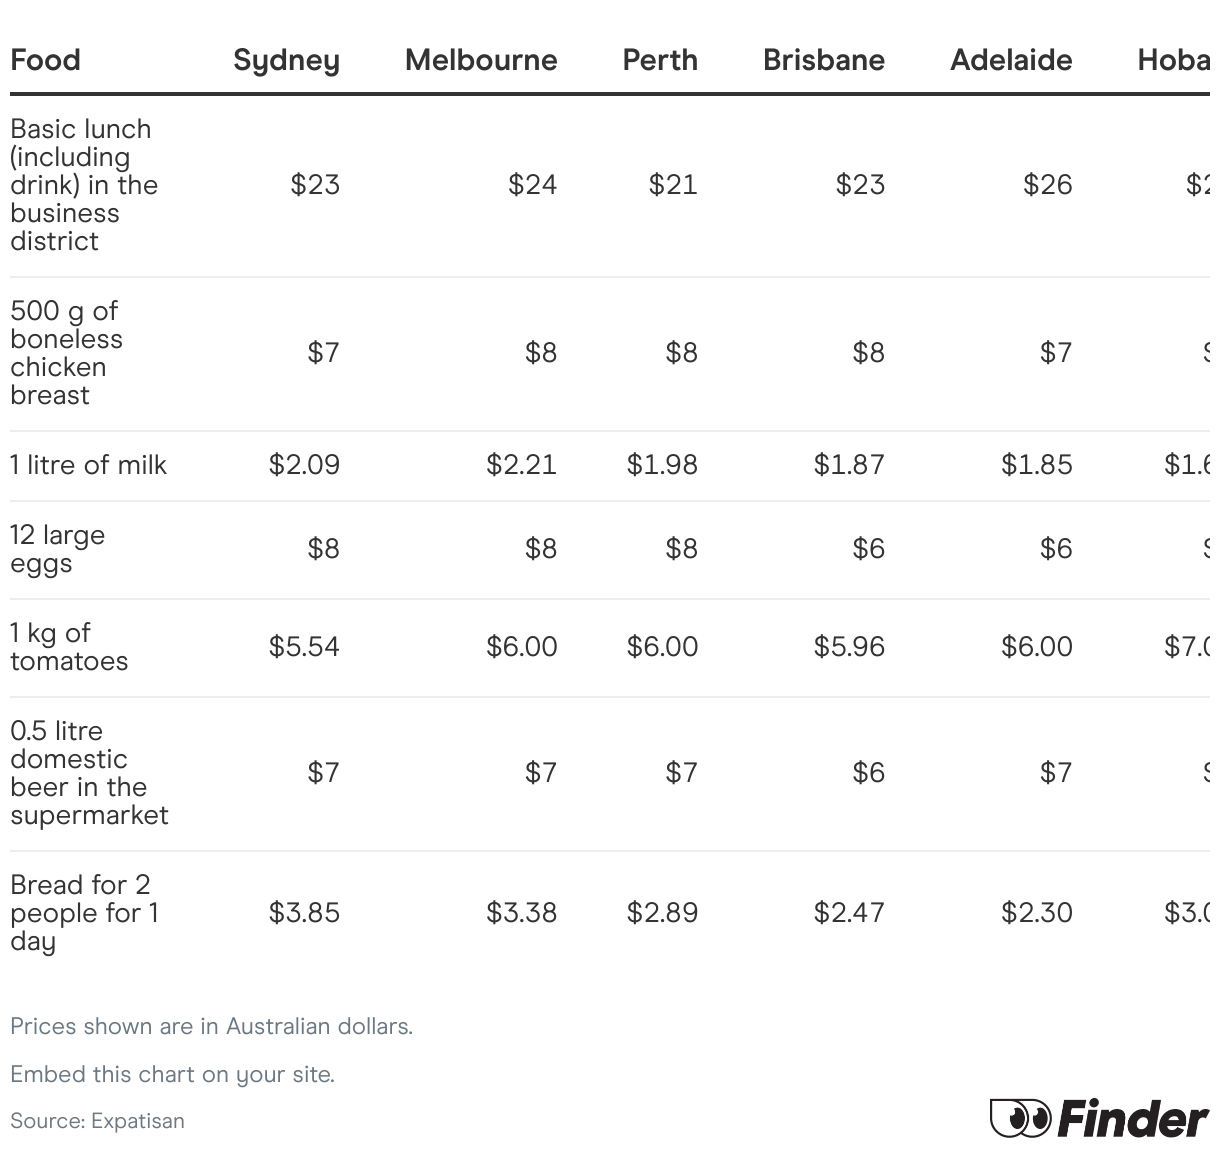The width and height of the screenshot is (1220, 1152).
Task: Click Brisbane's $5.96 tomatoes price
Action: click(849, 647)
